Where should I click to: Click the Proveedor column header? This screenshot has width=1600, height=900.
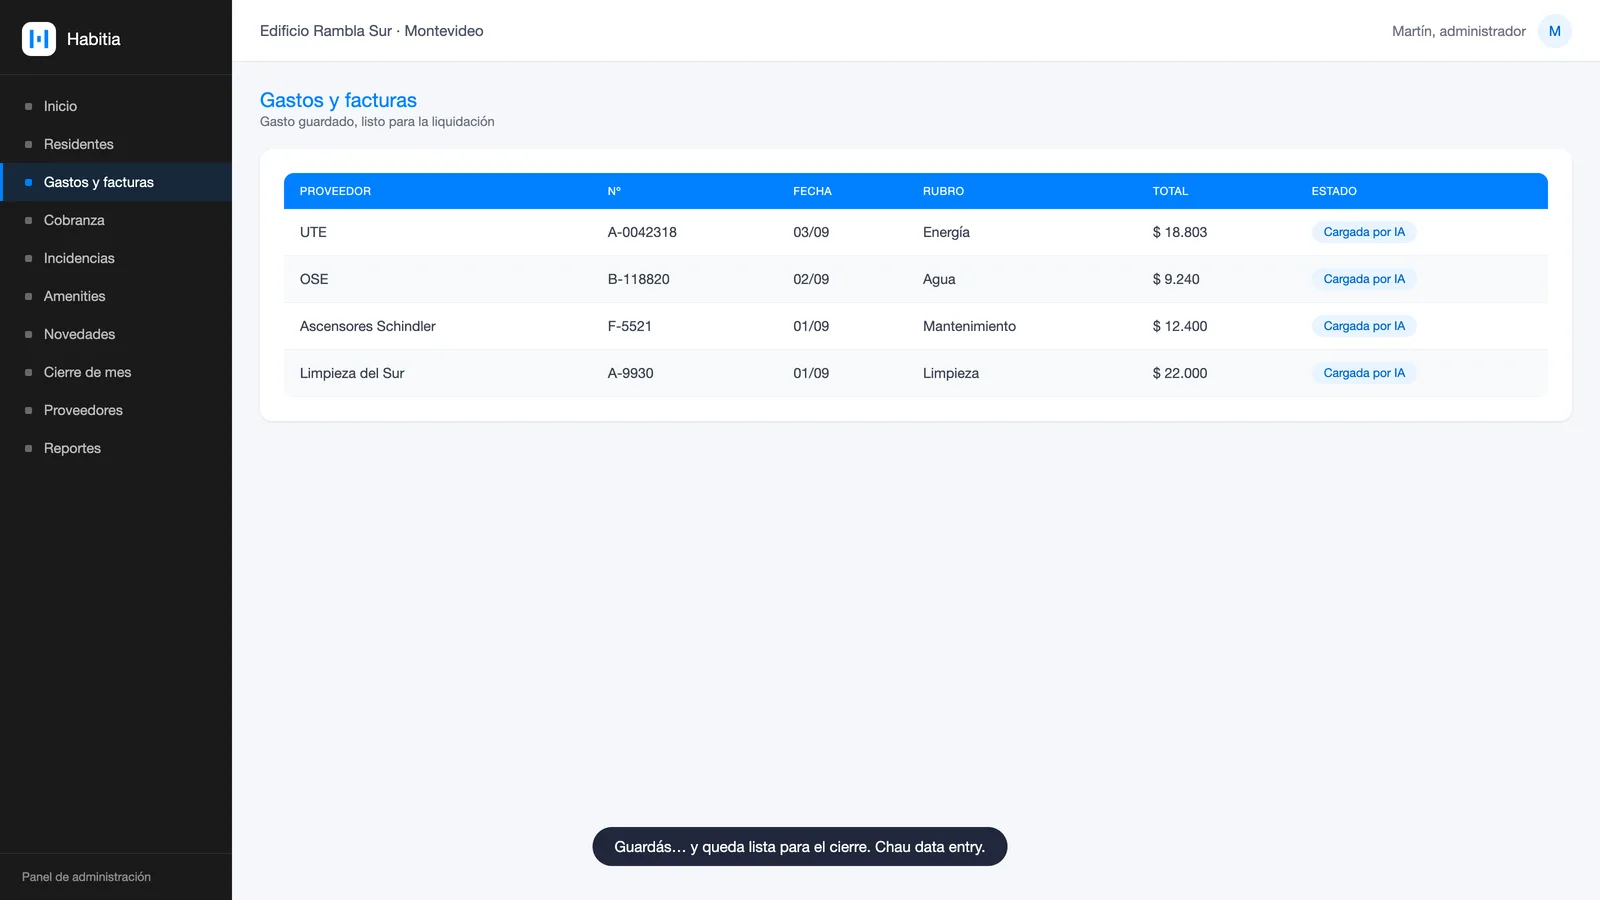point(335,191)
